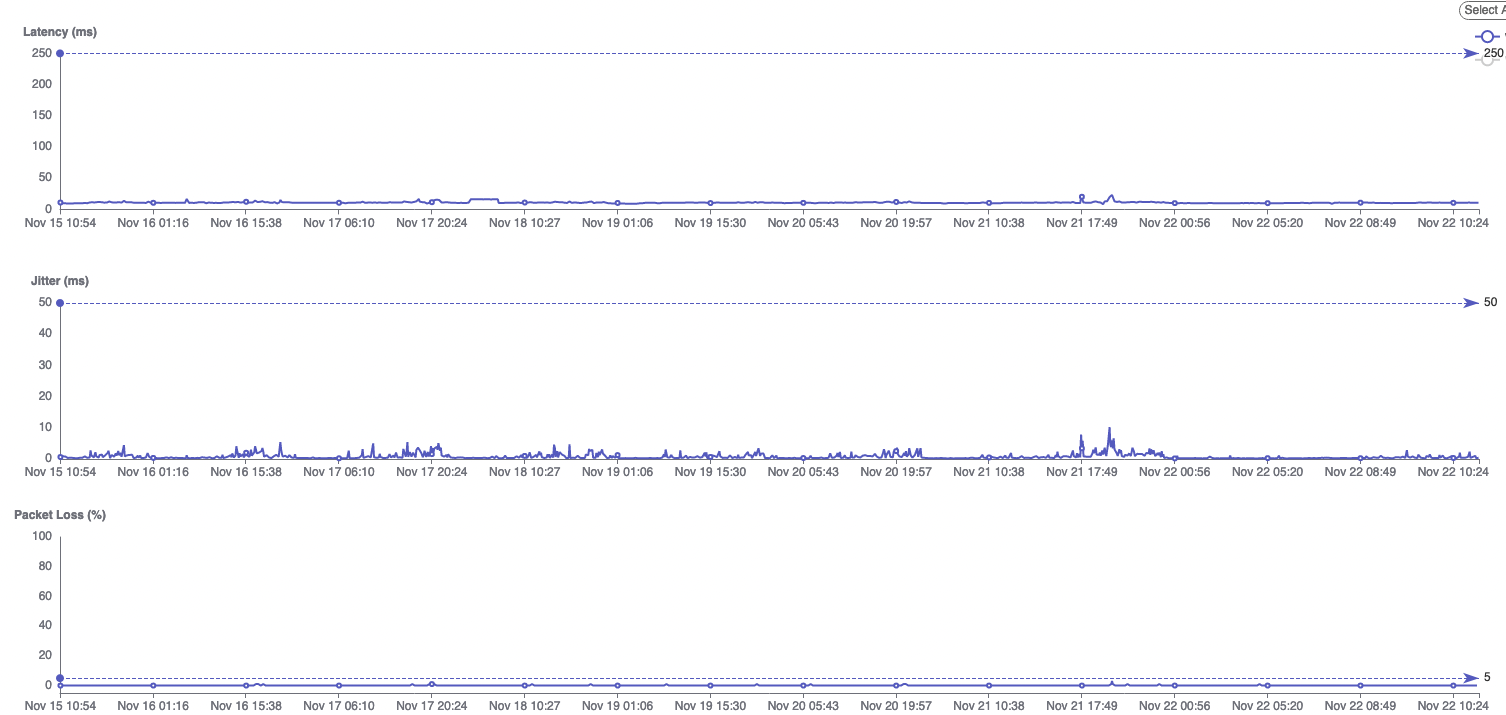Click the Packet Loss point at Nov 20 05:43
The width and height of the screenshot is (1506, 715).
[x=803, y=685]
